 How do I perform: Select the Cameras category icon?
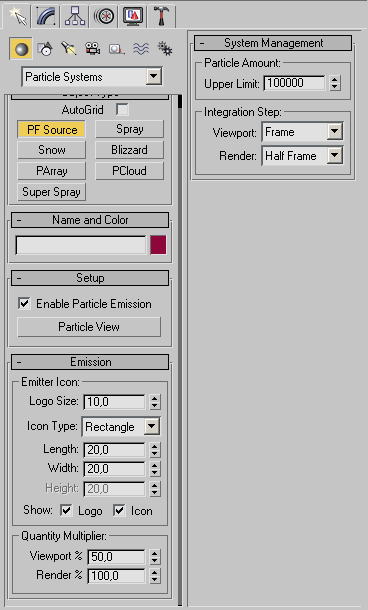click(x=93, y=49)
